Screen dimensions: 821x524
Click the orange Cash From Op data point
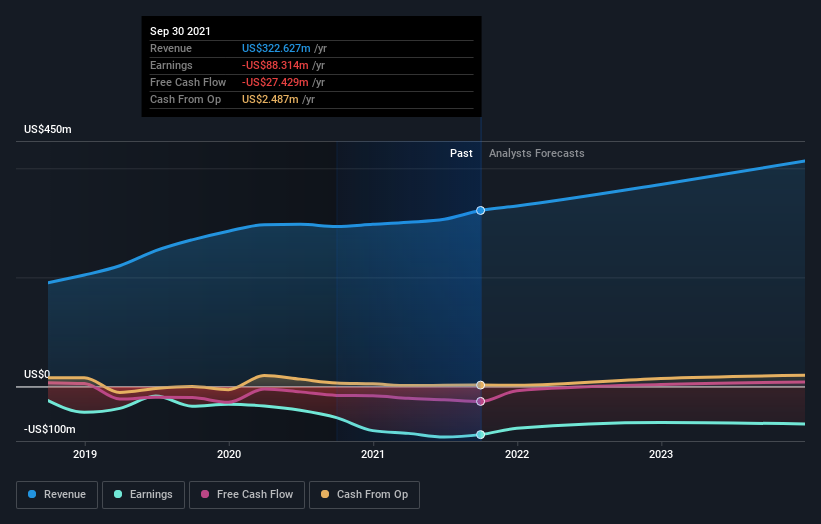click(480, 385)
